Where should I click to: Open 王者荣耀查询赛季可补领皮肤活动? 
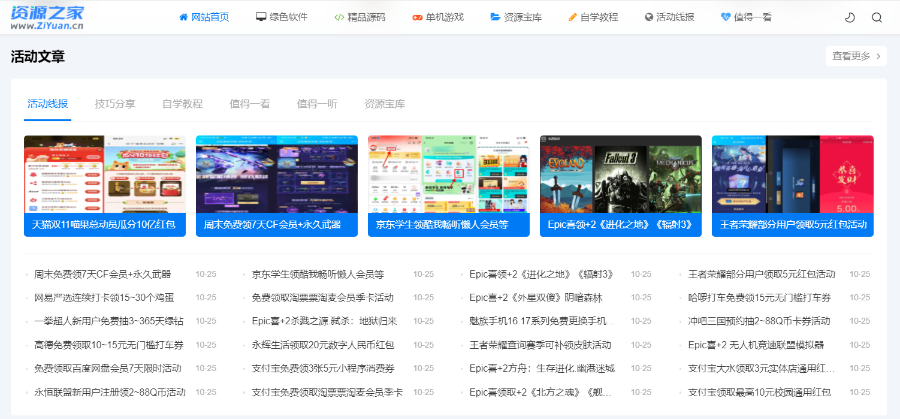[540, 345]
